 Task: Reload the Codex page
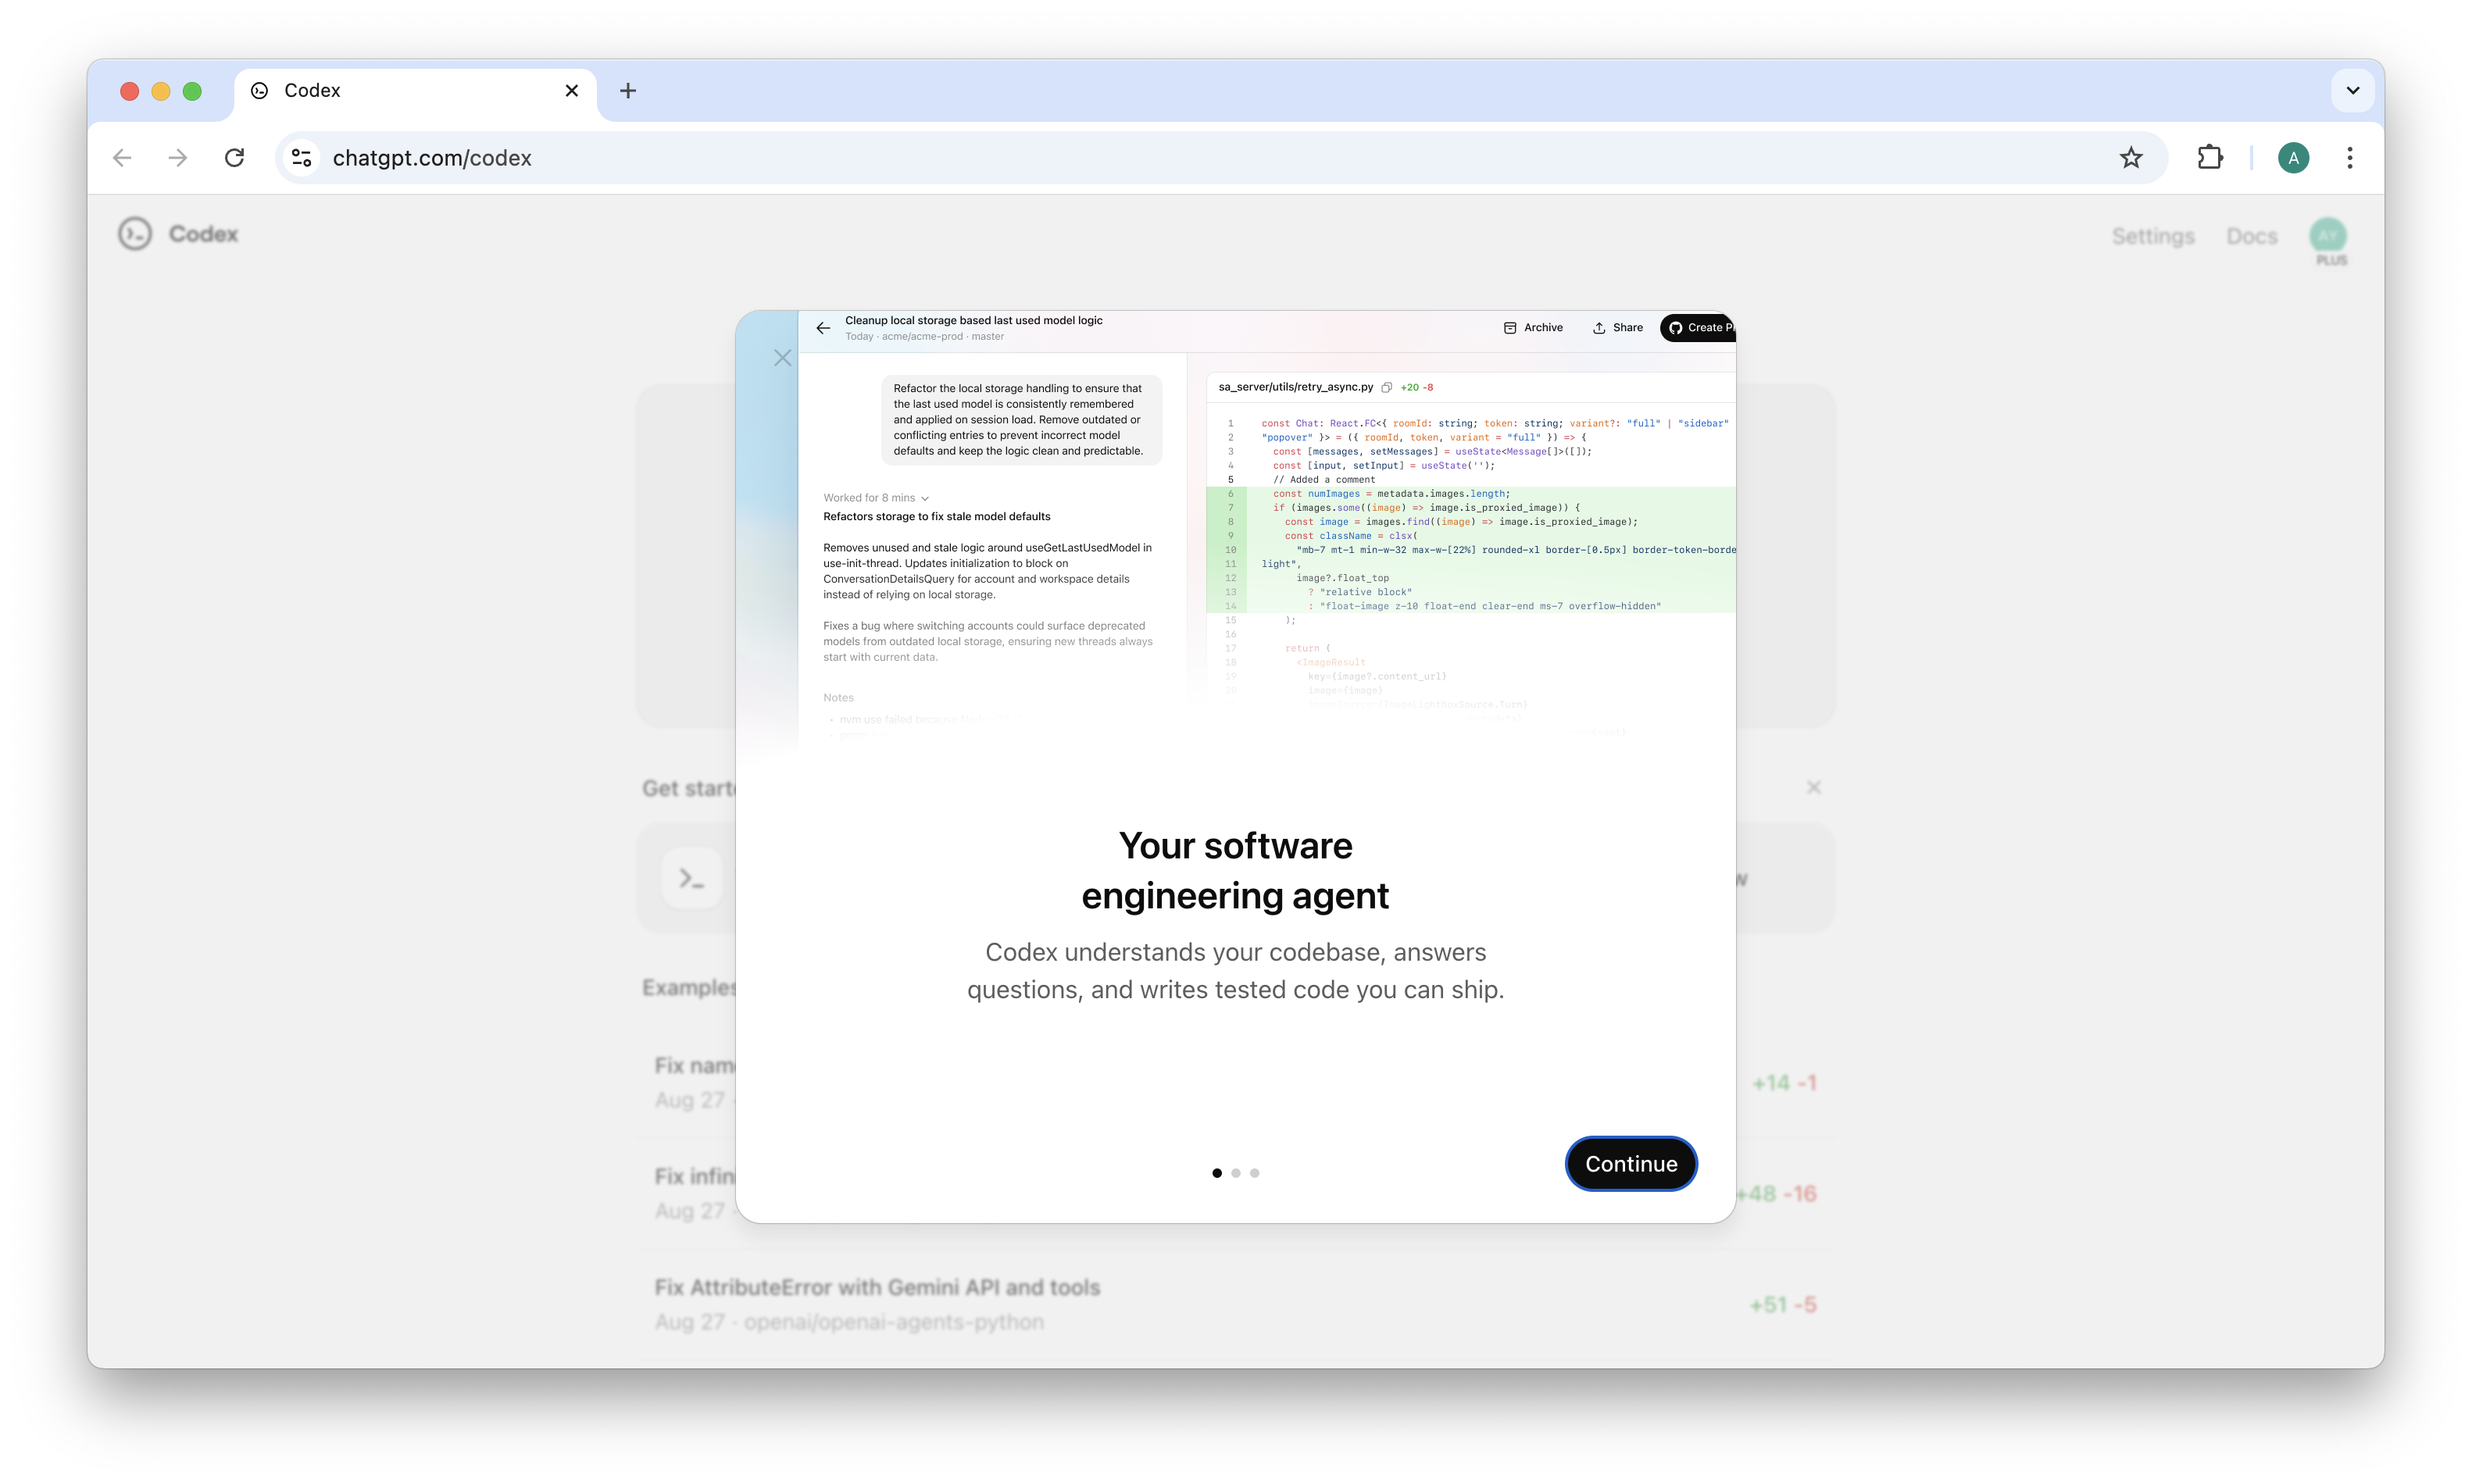click(x=234, y=158)
